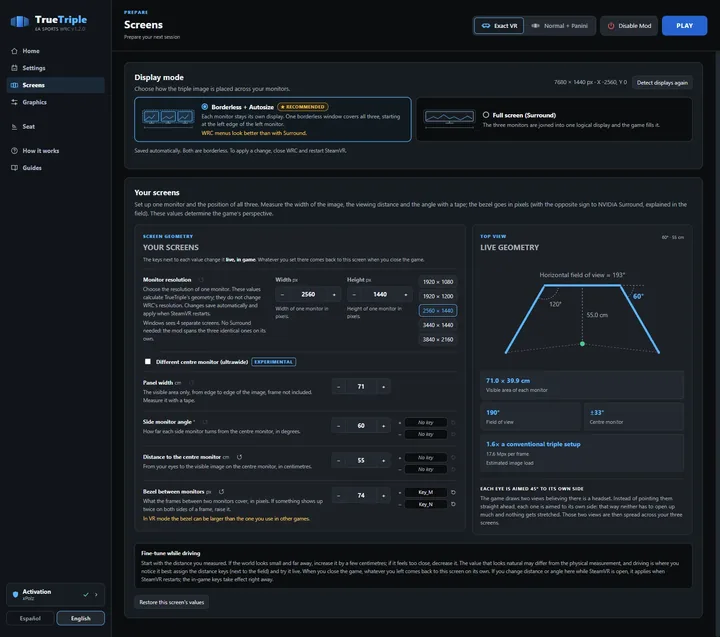The image size is (720, 637).
Task: Decrease Distance to the centre monitor
Action: [338, 460]
